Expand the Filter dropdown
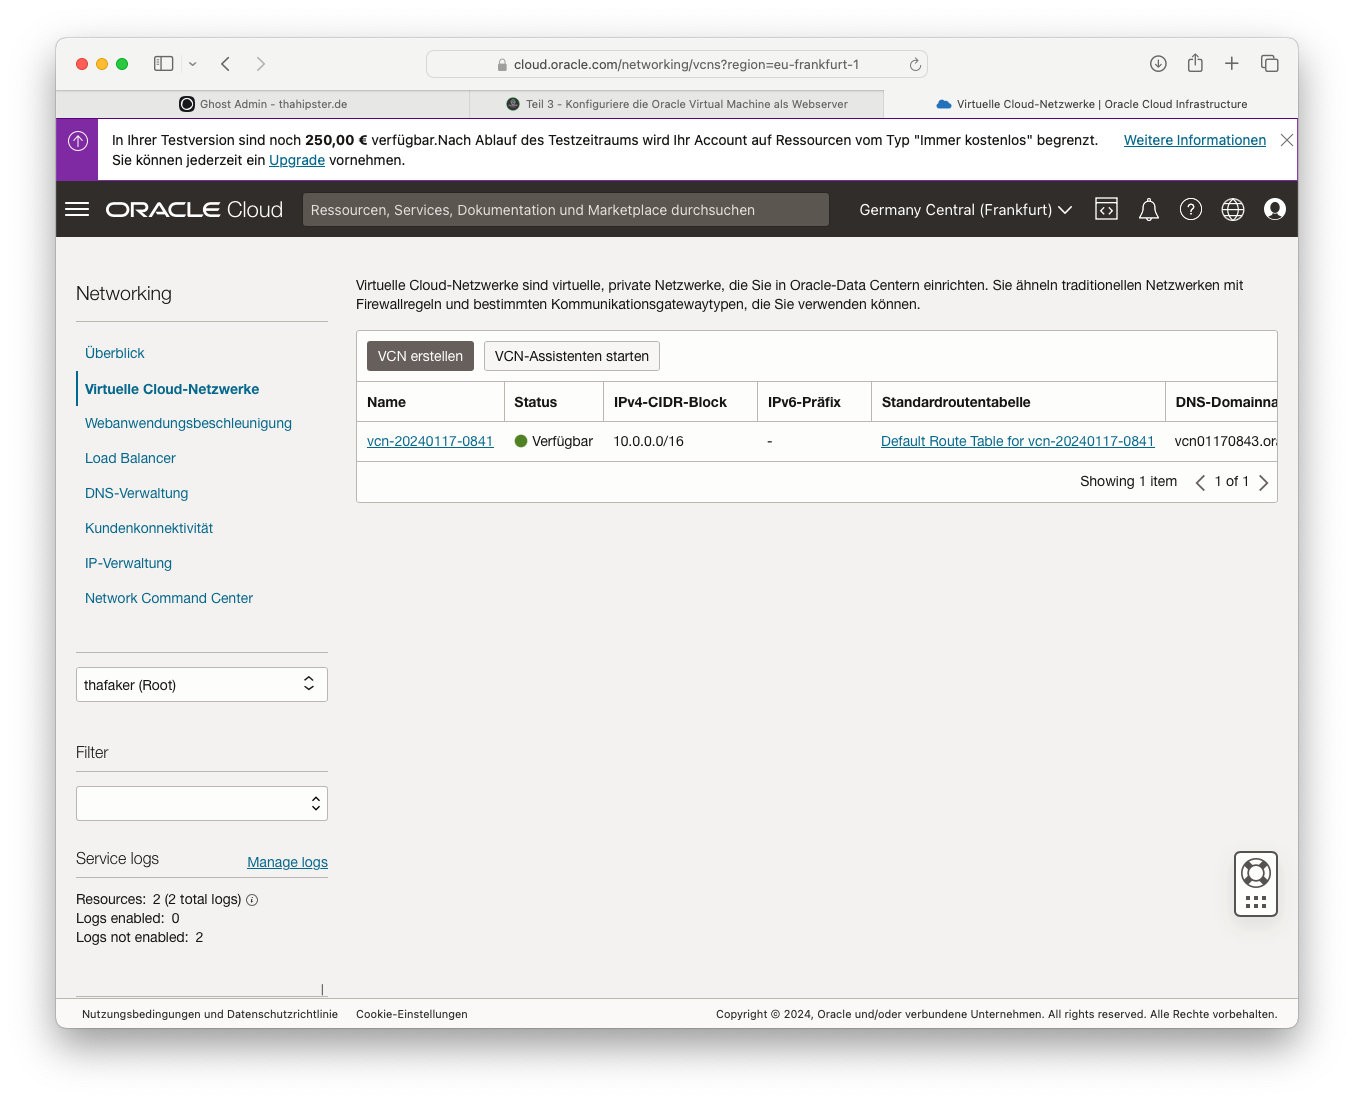 click(x=201, y=803)
